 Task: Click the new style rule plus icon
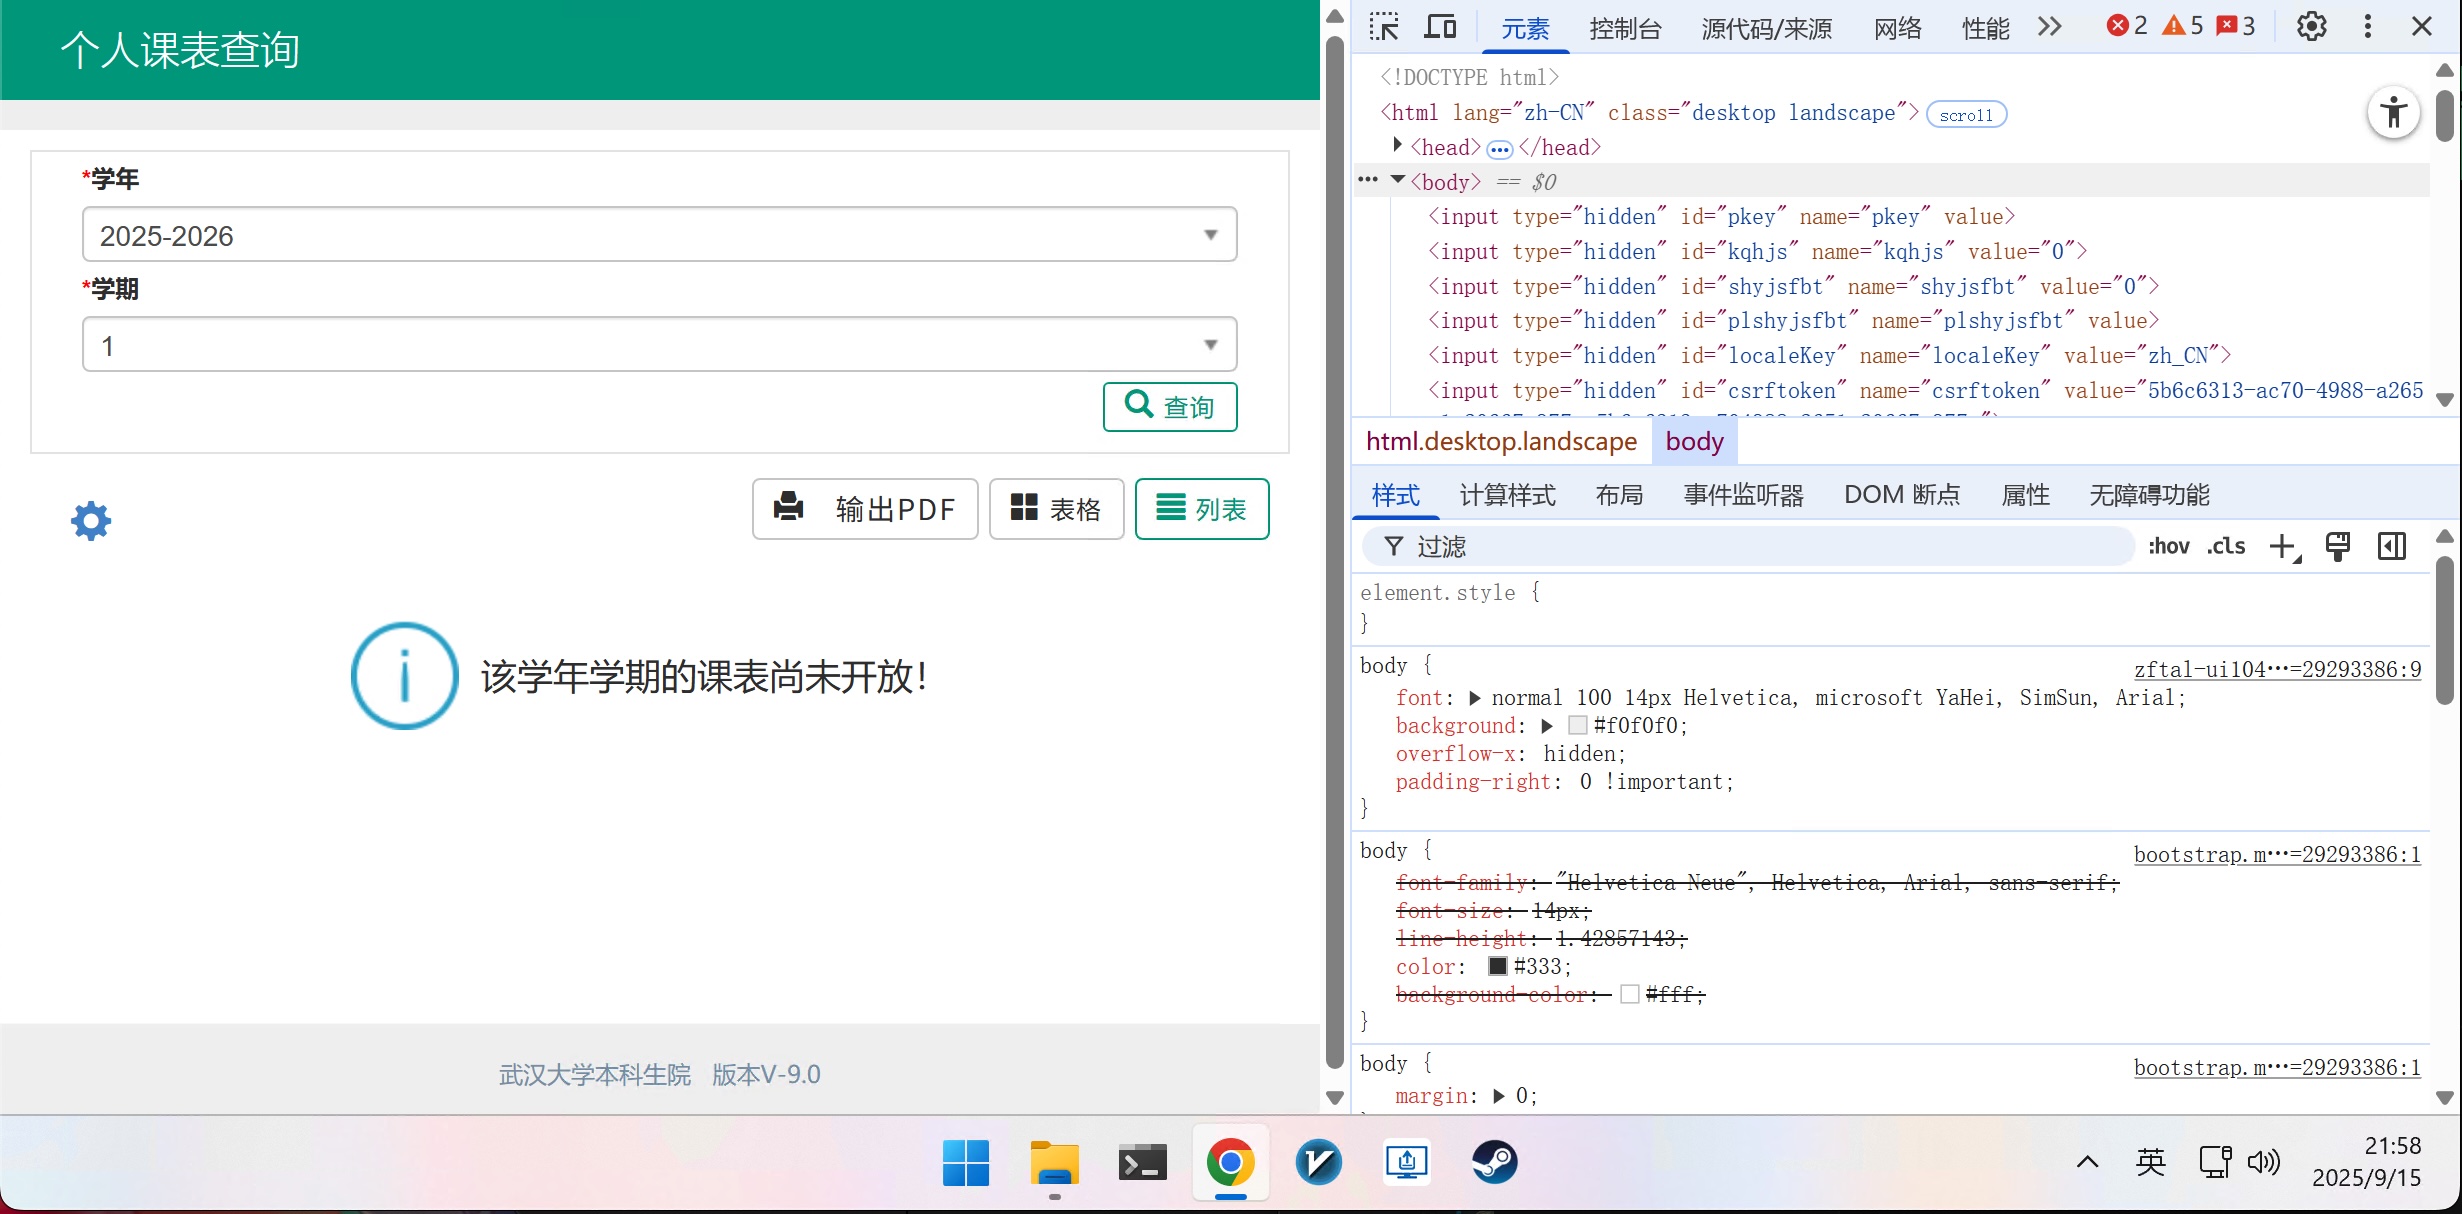(x=2283, y=547)
